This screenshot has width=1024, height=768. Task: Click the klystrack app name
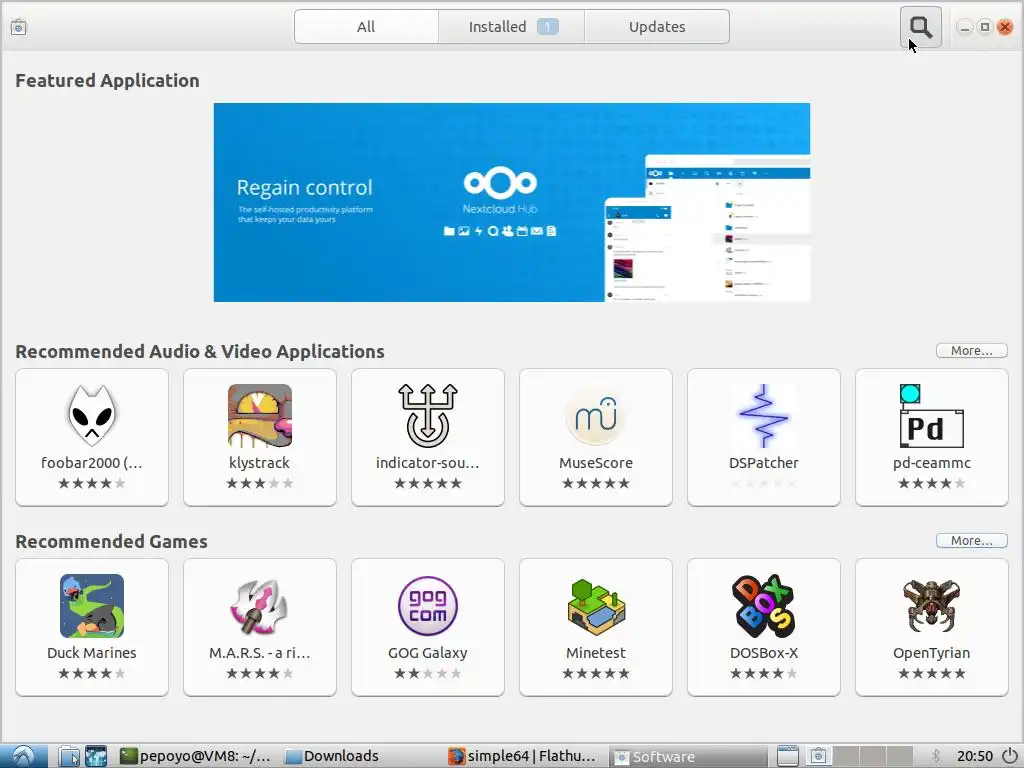(x=259, y=463)
